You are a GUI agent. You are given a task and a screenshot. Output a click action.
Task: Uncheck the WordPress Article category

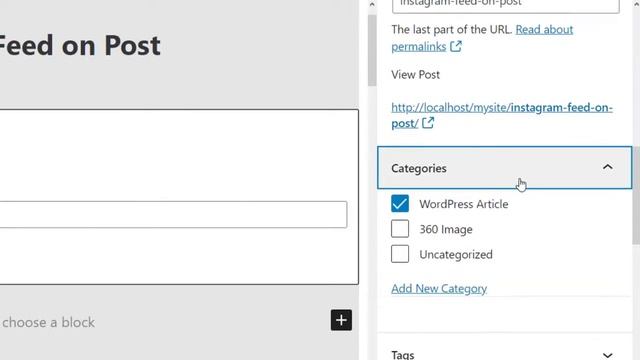pyautogui.click(x=400, y=204)
